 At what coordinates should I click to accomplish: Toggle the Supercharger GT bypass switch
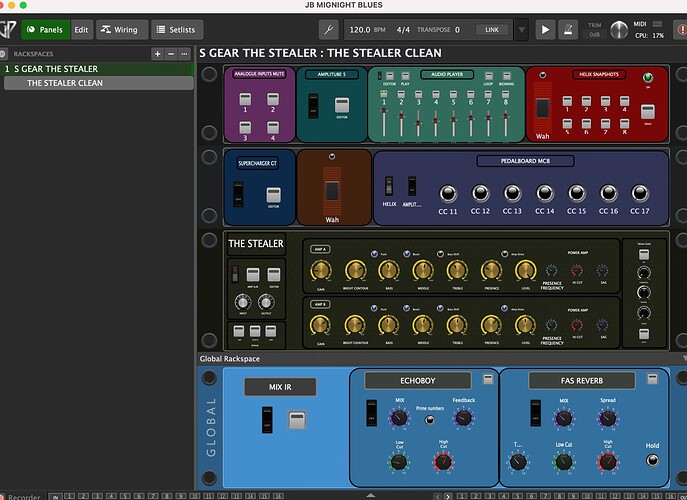238,194
